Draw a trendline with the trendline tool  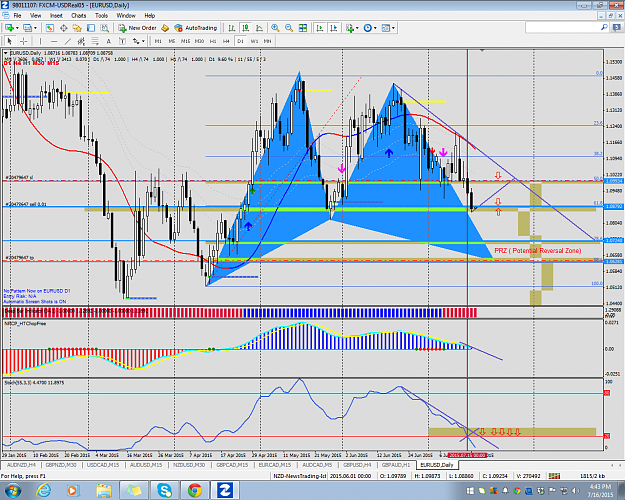(68, 41)
